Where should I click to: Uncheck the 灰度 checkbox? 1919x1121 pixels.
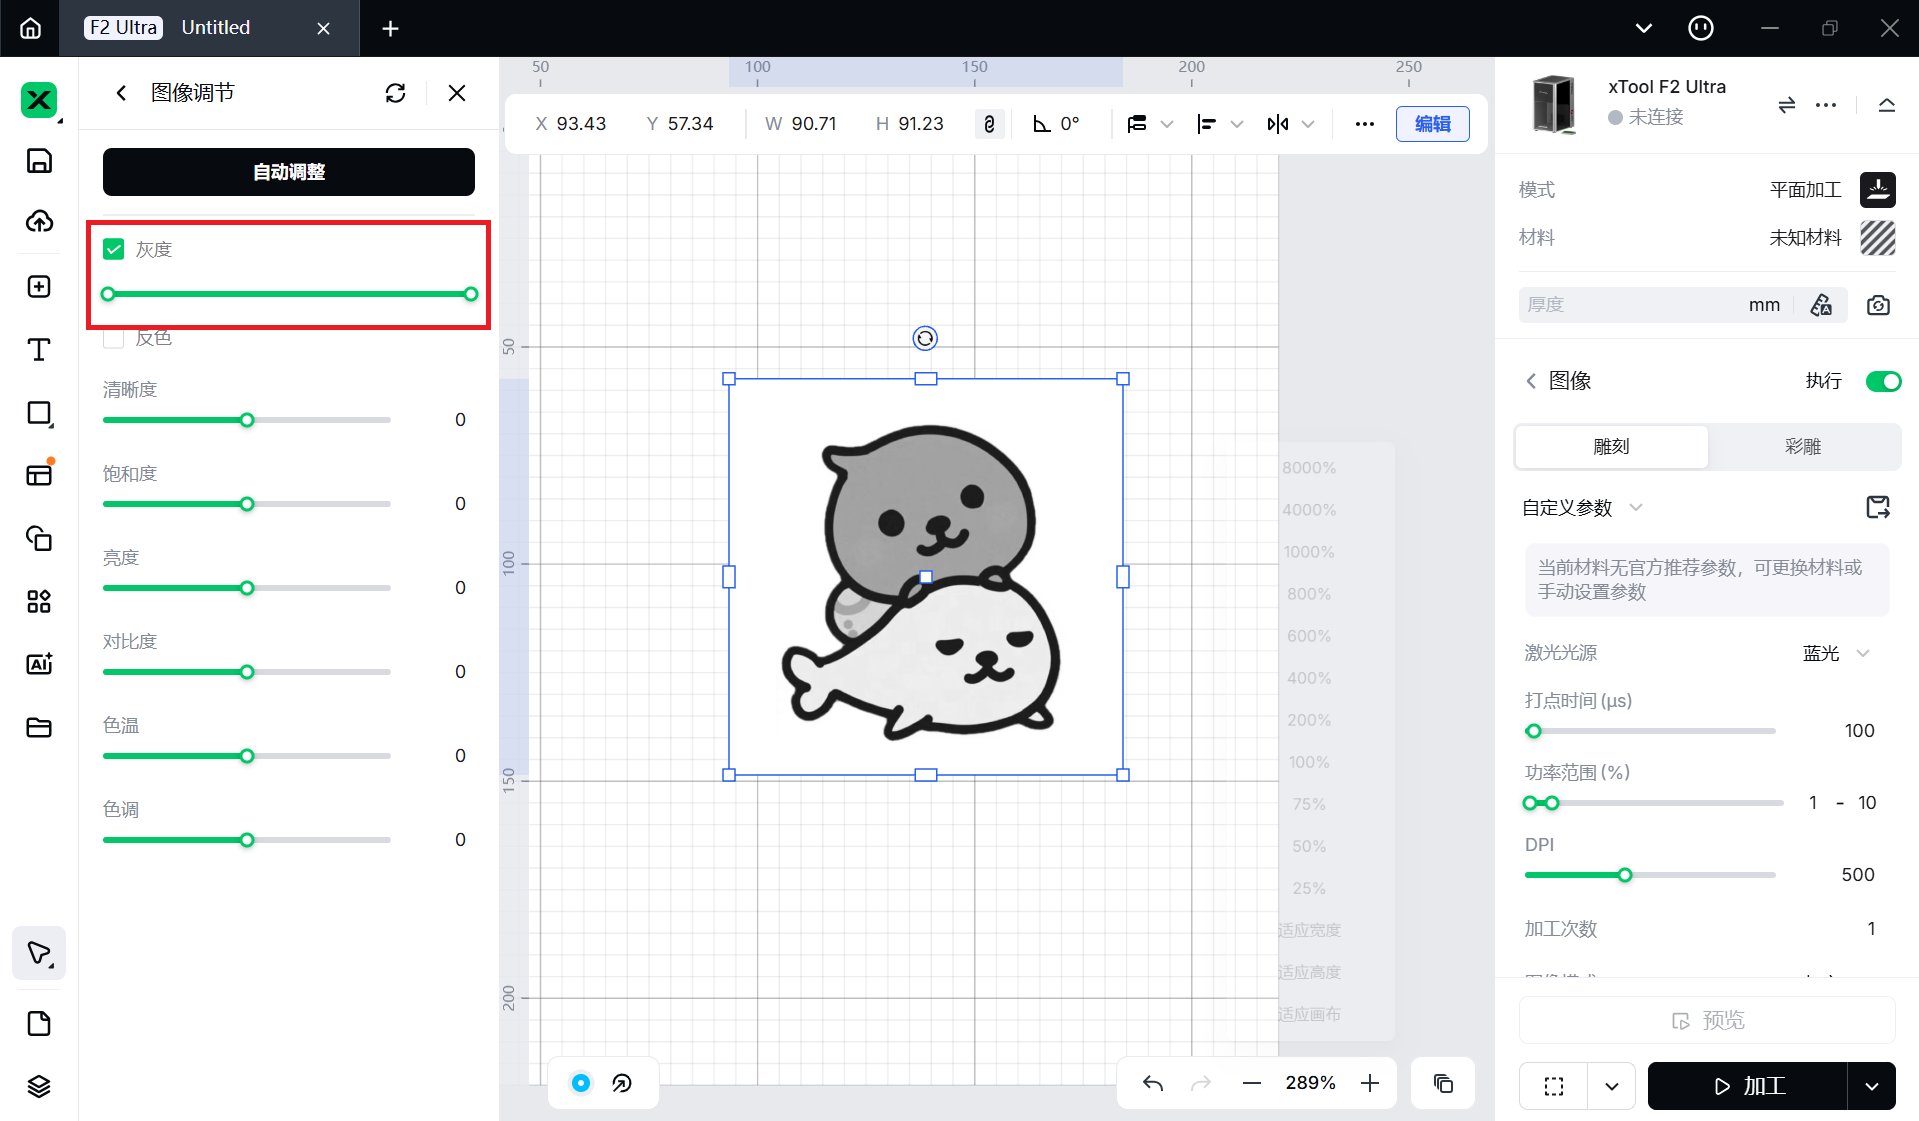click(114, 249)
